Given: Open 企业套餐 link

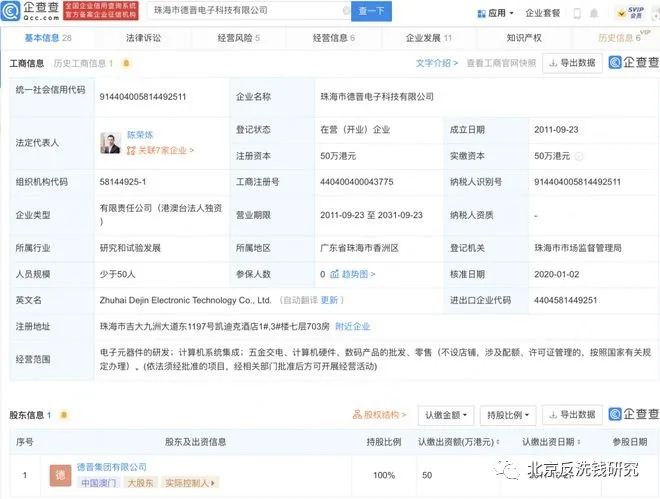Looking at the screenshot, I should pyautogui.click(x=543, y=13).
